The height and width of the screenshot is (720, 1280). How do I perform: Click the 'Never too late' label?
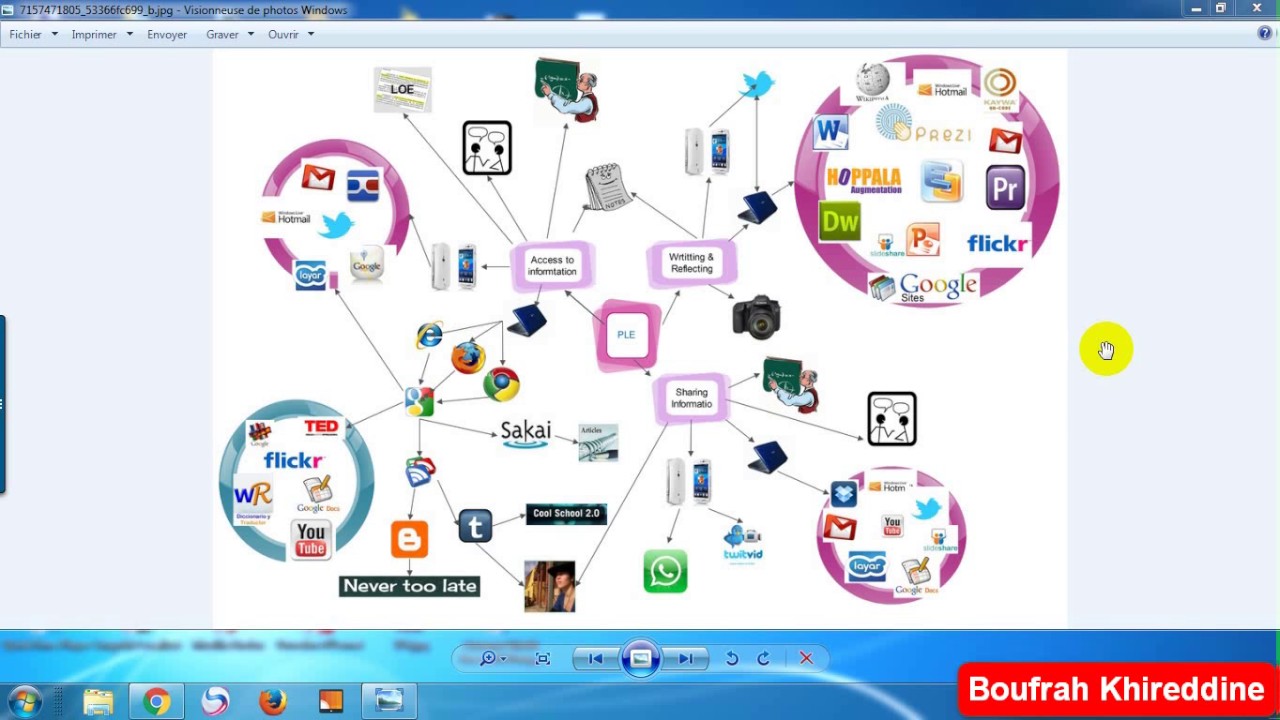tap(410, 586)
